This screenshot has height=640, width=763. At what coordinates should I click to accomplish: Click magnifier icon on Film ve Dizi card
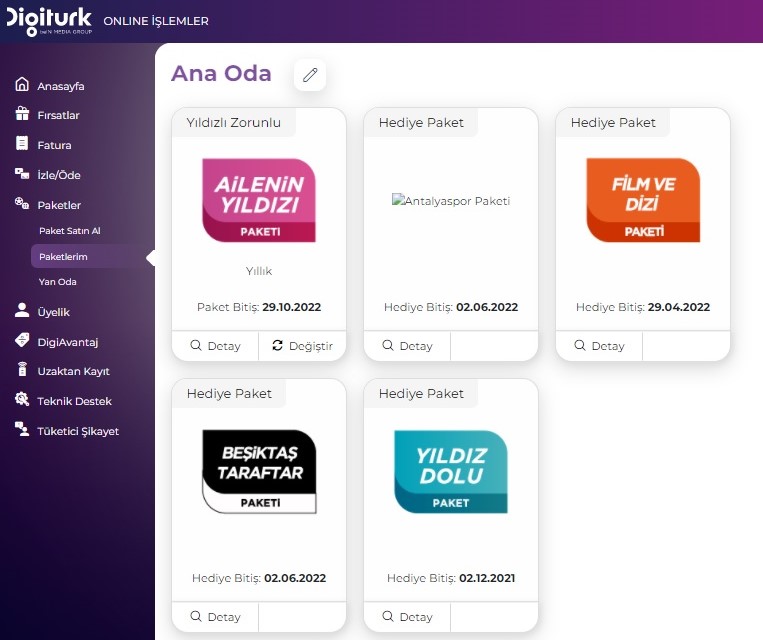tap(580, 345)
